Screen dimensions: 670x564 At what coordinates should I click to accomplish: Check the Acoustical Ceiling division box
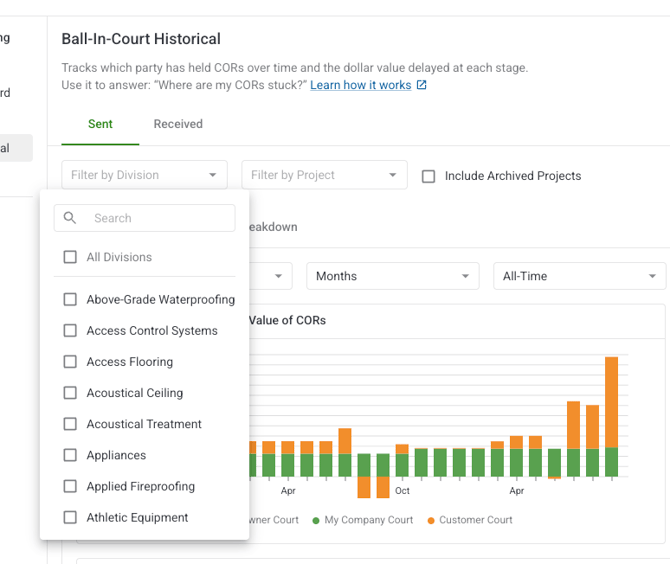coord(70,393)
